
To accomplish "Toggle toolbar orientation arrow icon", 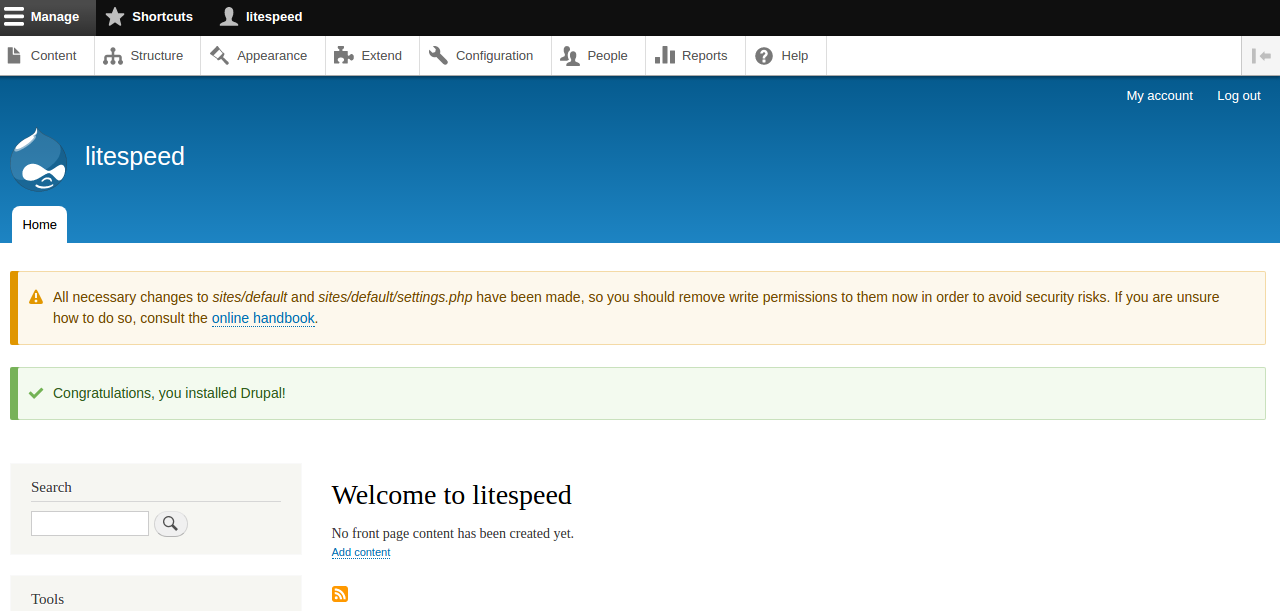I will pos(1261,56).
